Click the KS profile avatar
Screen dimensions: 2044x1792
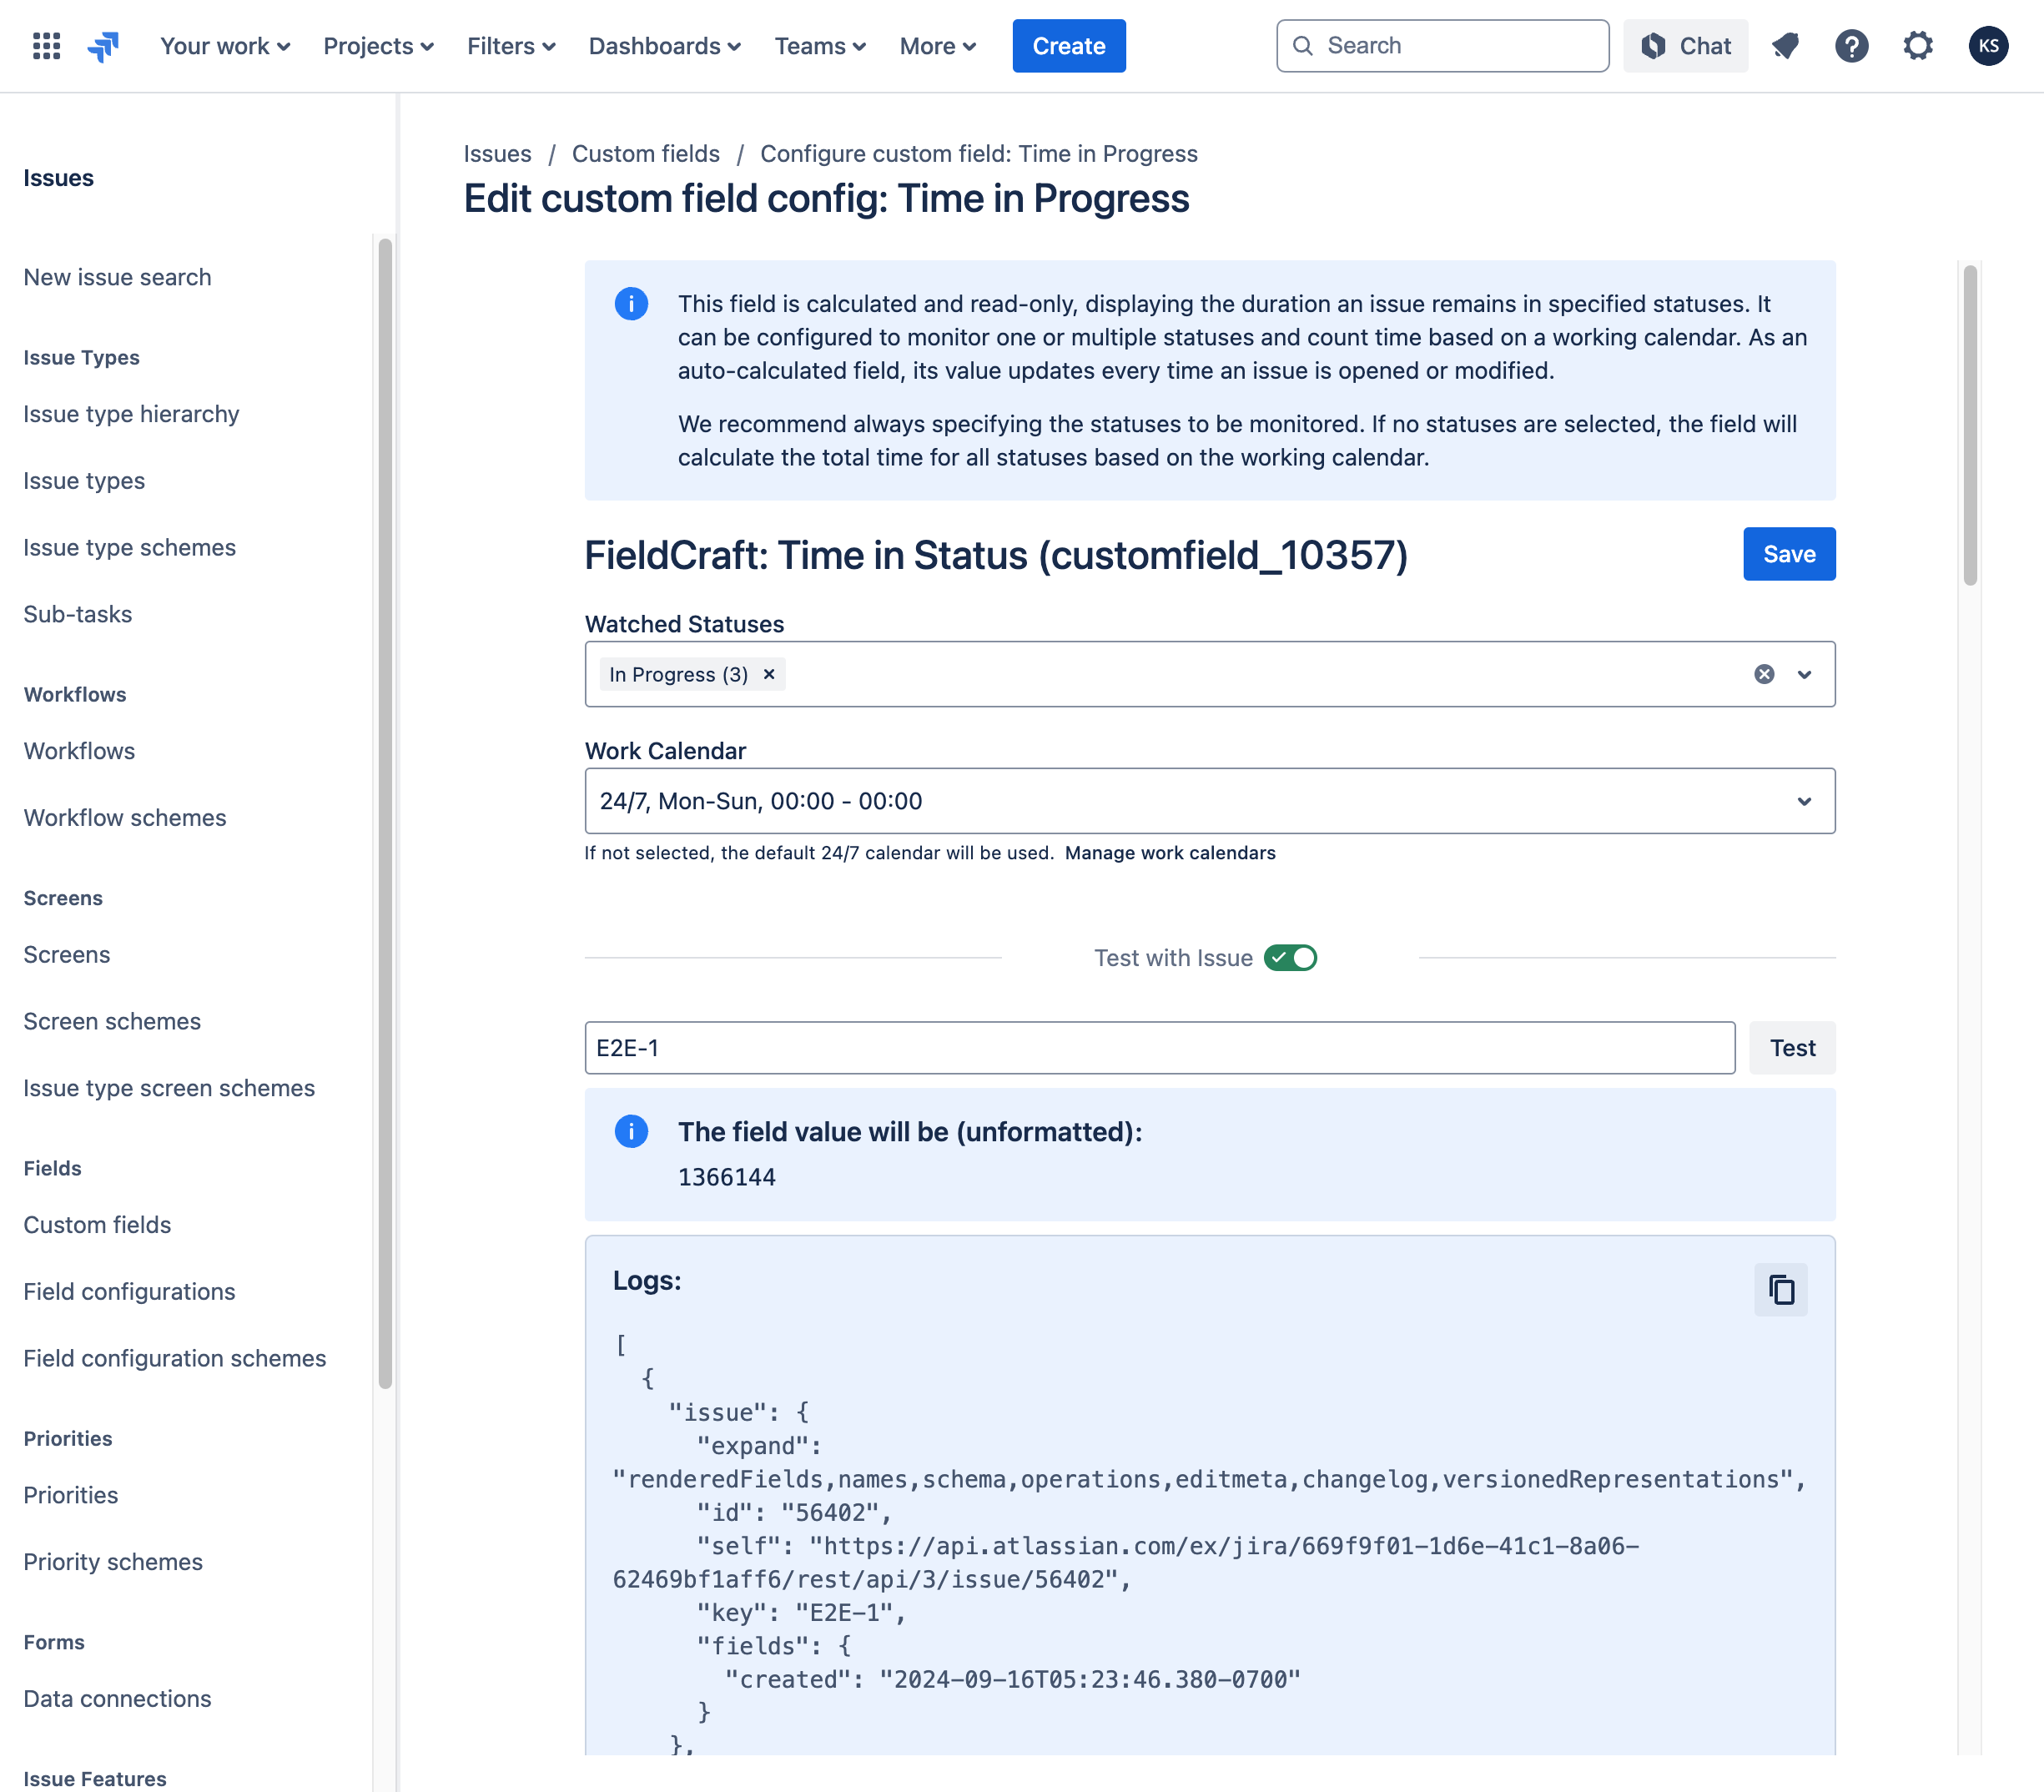tap(1988, 46)
